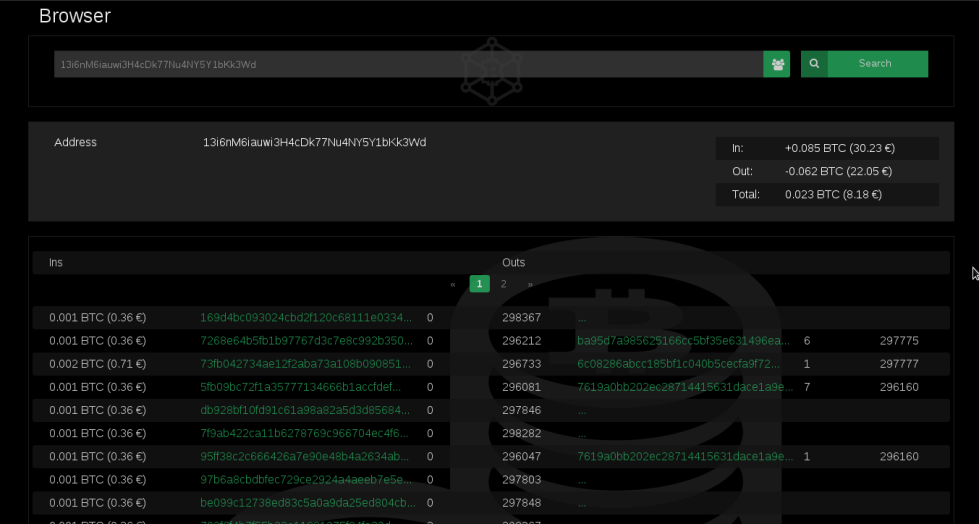Click the magnifier icon next to Search

tap(814, 64)
